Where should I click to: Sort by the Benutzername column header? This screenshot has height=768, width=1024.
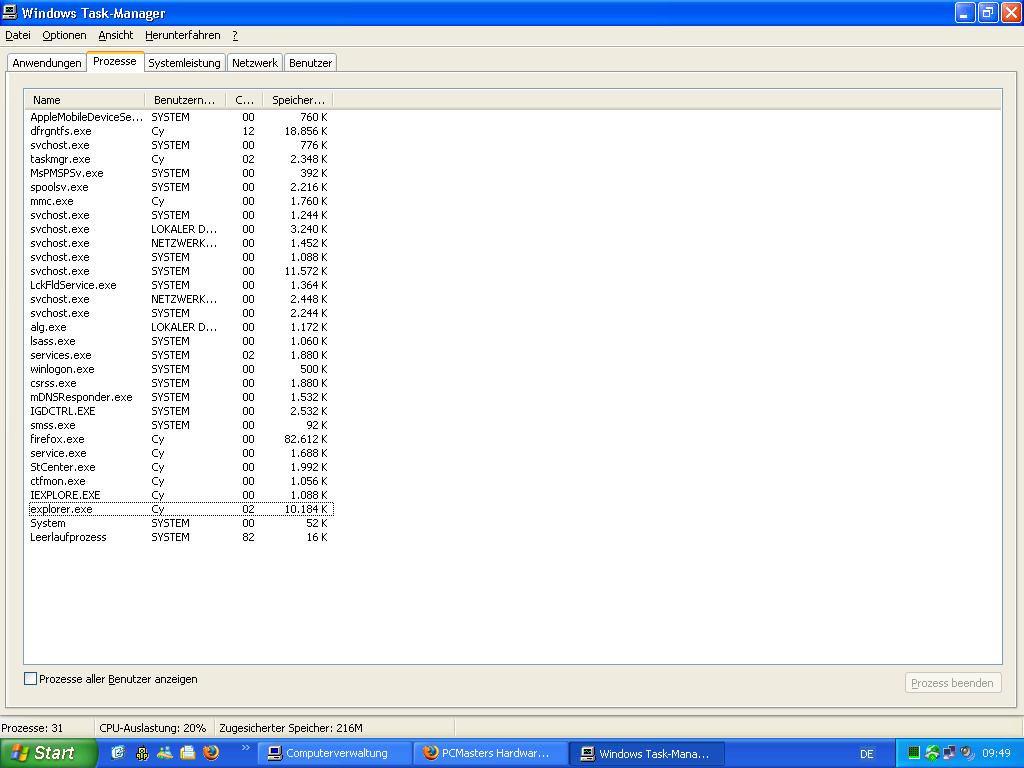(185, 100)
